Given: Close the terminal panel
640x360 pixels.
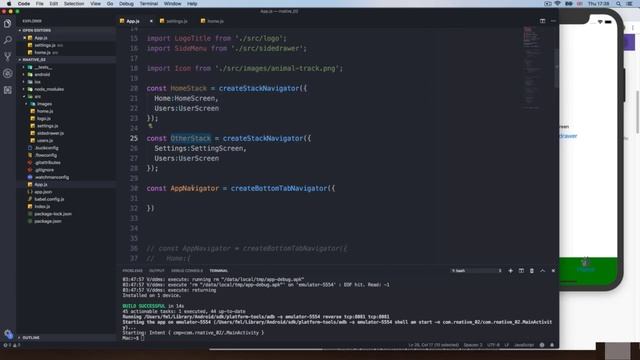Looking at the screenshot, I should (553, 271).
